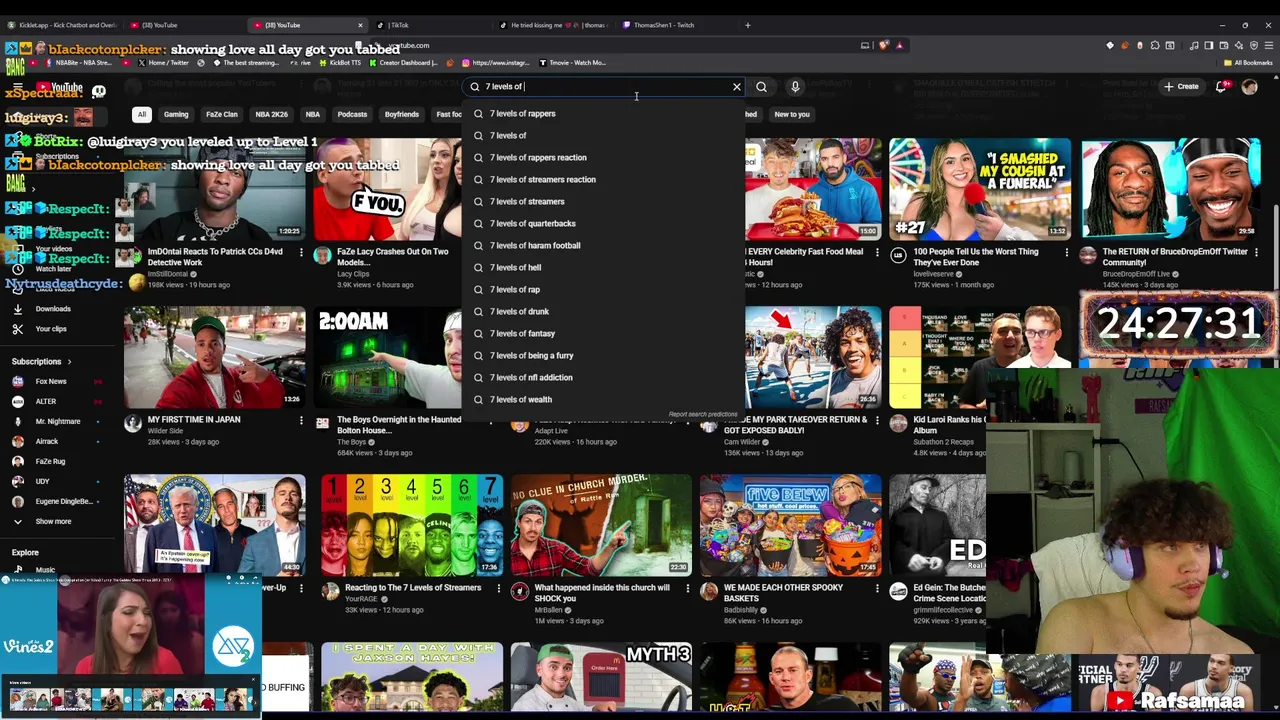This screenshot has width=1280, height=720.
Task: Click the Create button
Action: (1180, 87)
